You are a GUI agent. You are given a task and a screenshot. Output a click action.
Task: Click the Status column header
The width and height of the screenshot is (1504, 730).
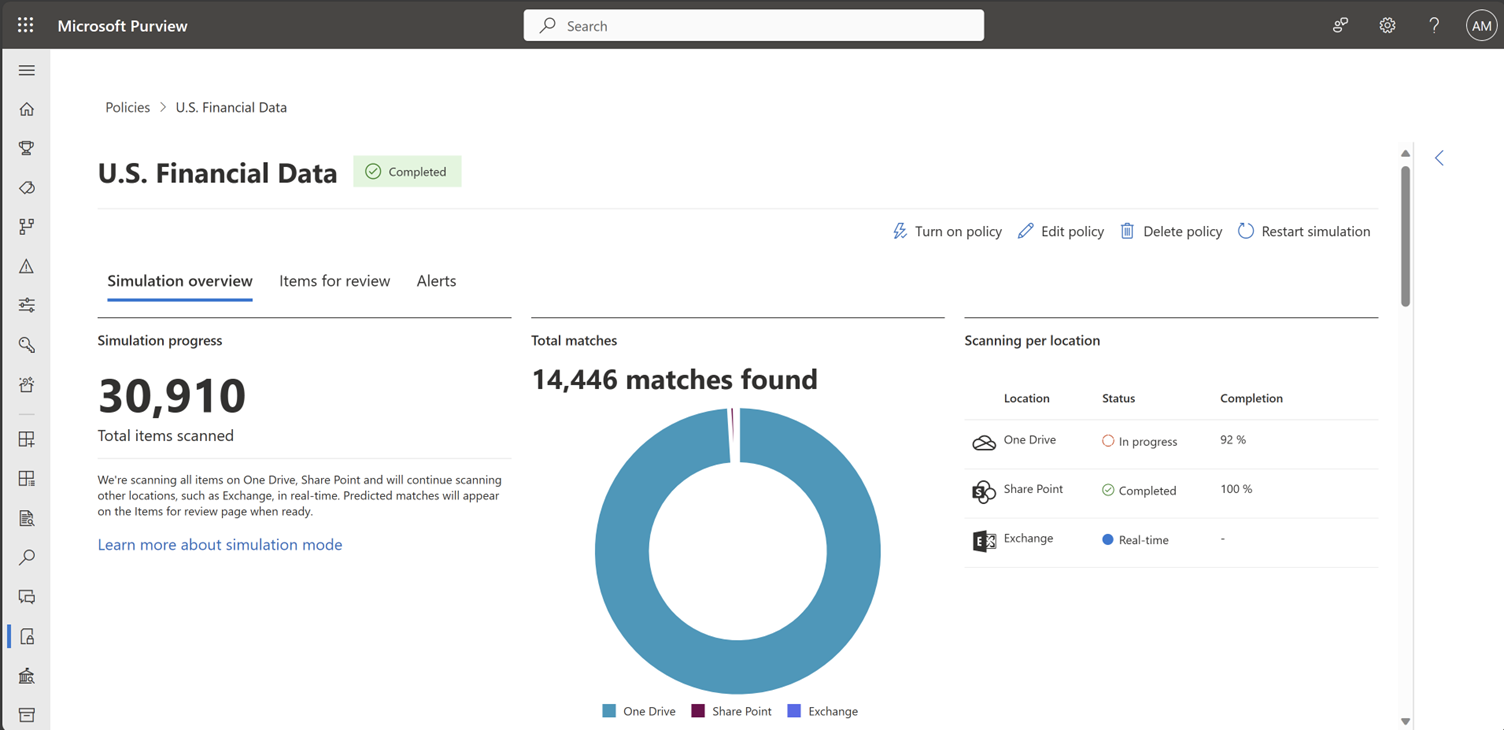1118,398
